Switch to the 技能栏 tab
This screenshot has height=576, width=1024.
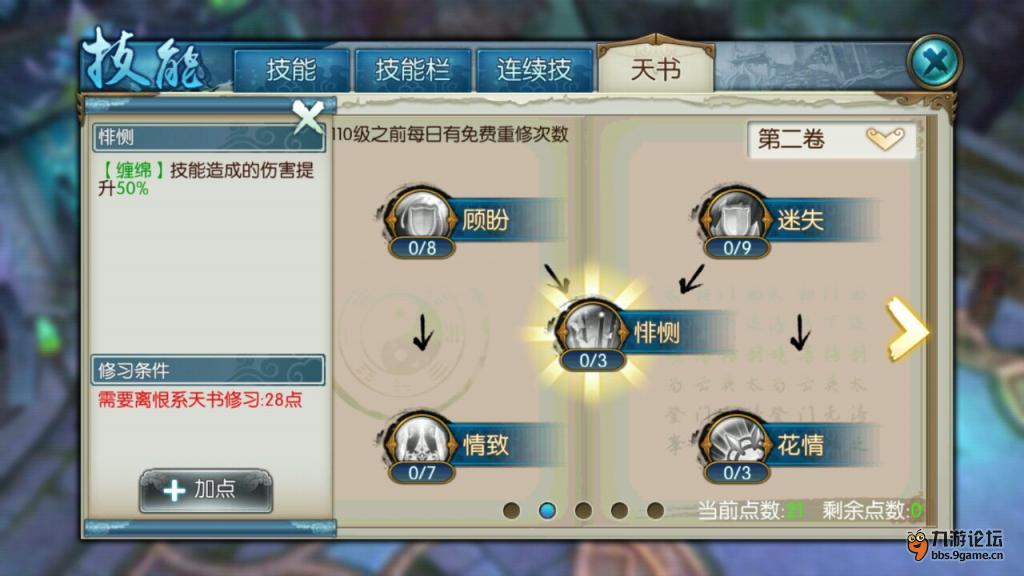[413, 70]
